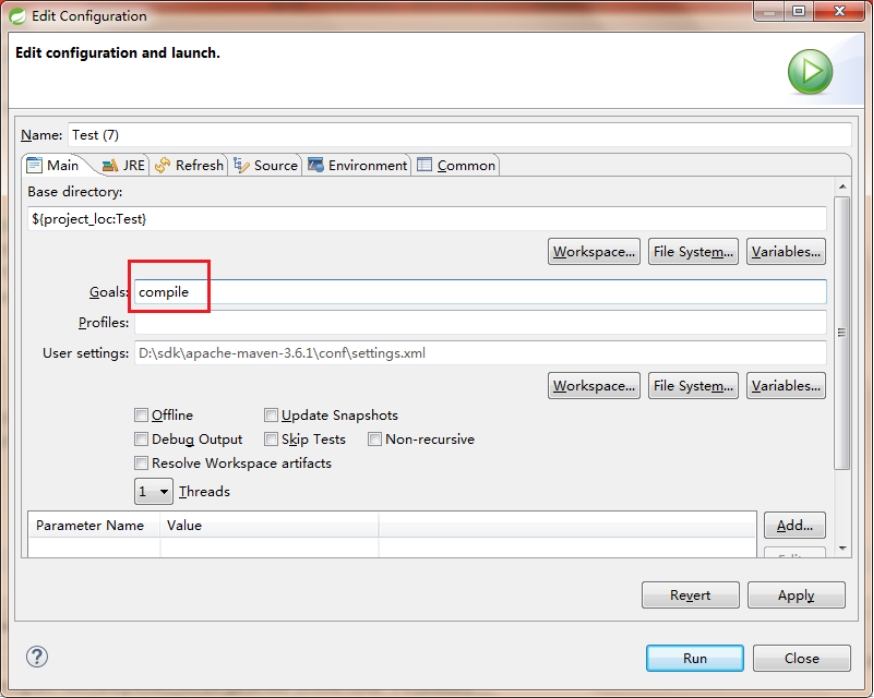874x698 pixels.
Task: Click the green Run arrow icon in header
Action: point(810,71)
